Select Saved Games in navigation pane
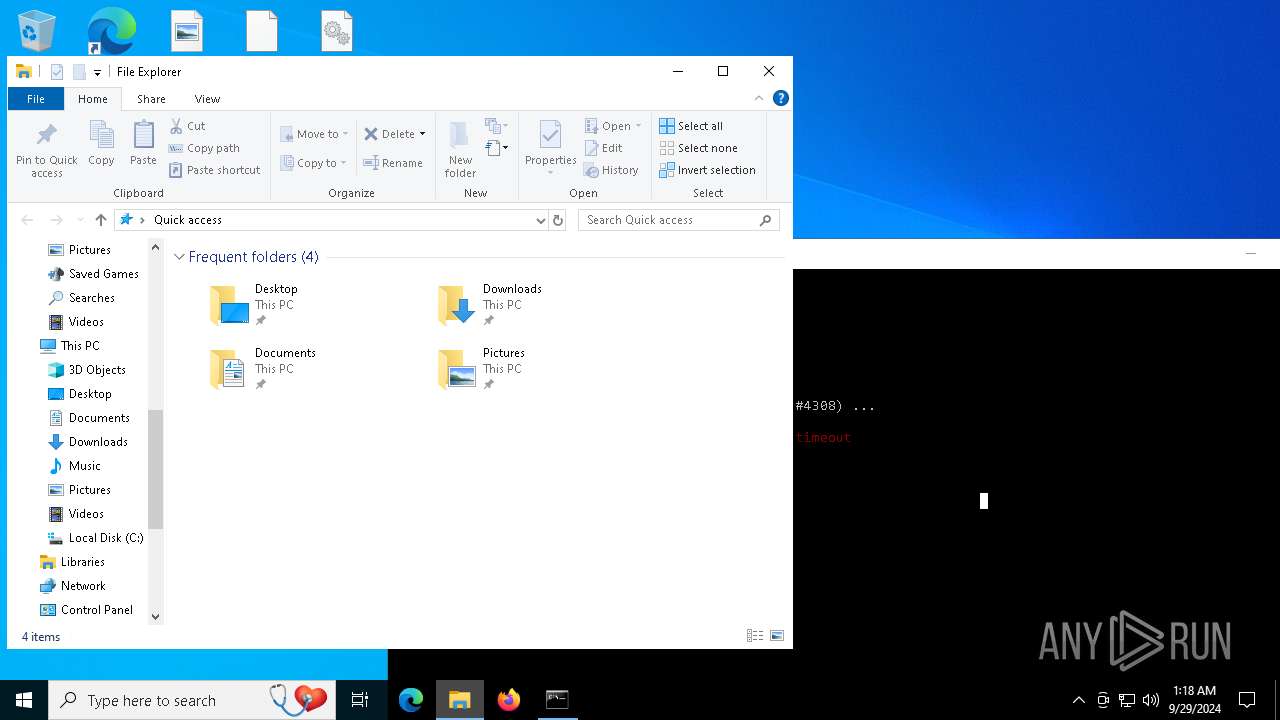This screenshot has width=1280, height=720. coord(93,274)
